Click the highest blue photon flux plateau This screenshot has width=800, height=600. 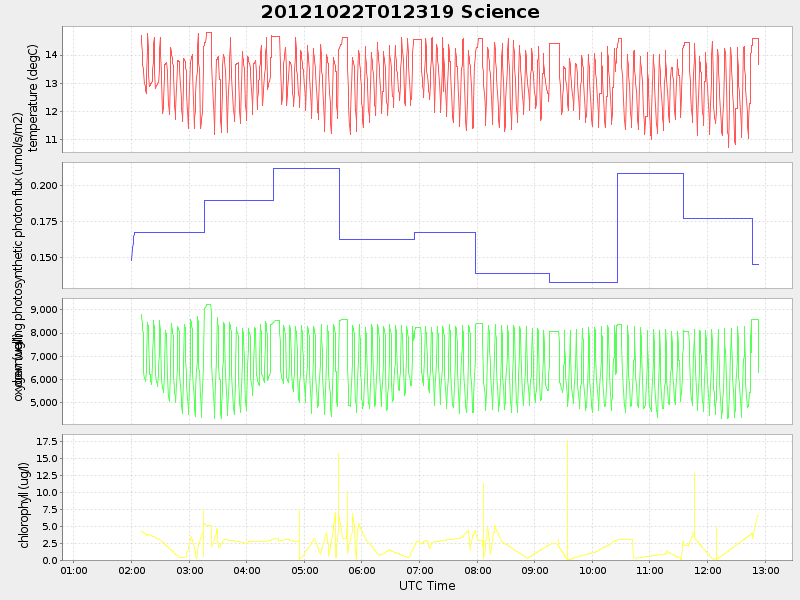click(x=307, y=168)
